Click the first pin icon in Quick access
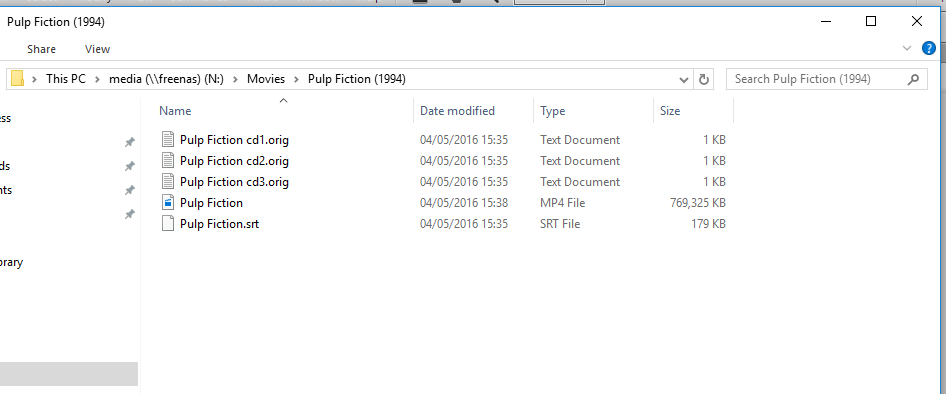Screen dimensions: 946x394 pos(129,142)
